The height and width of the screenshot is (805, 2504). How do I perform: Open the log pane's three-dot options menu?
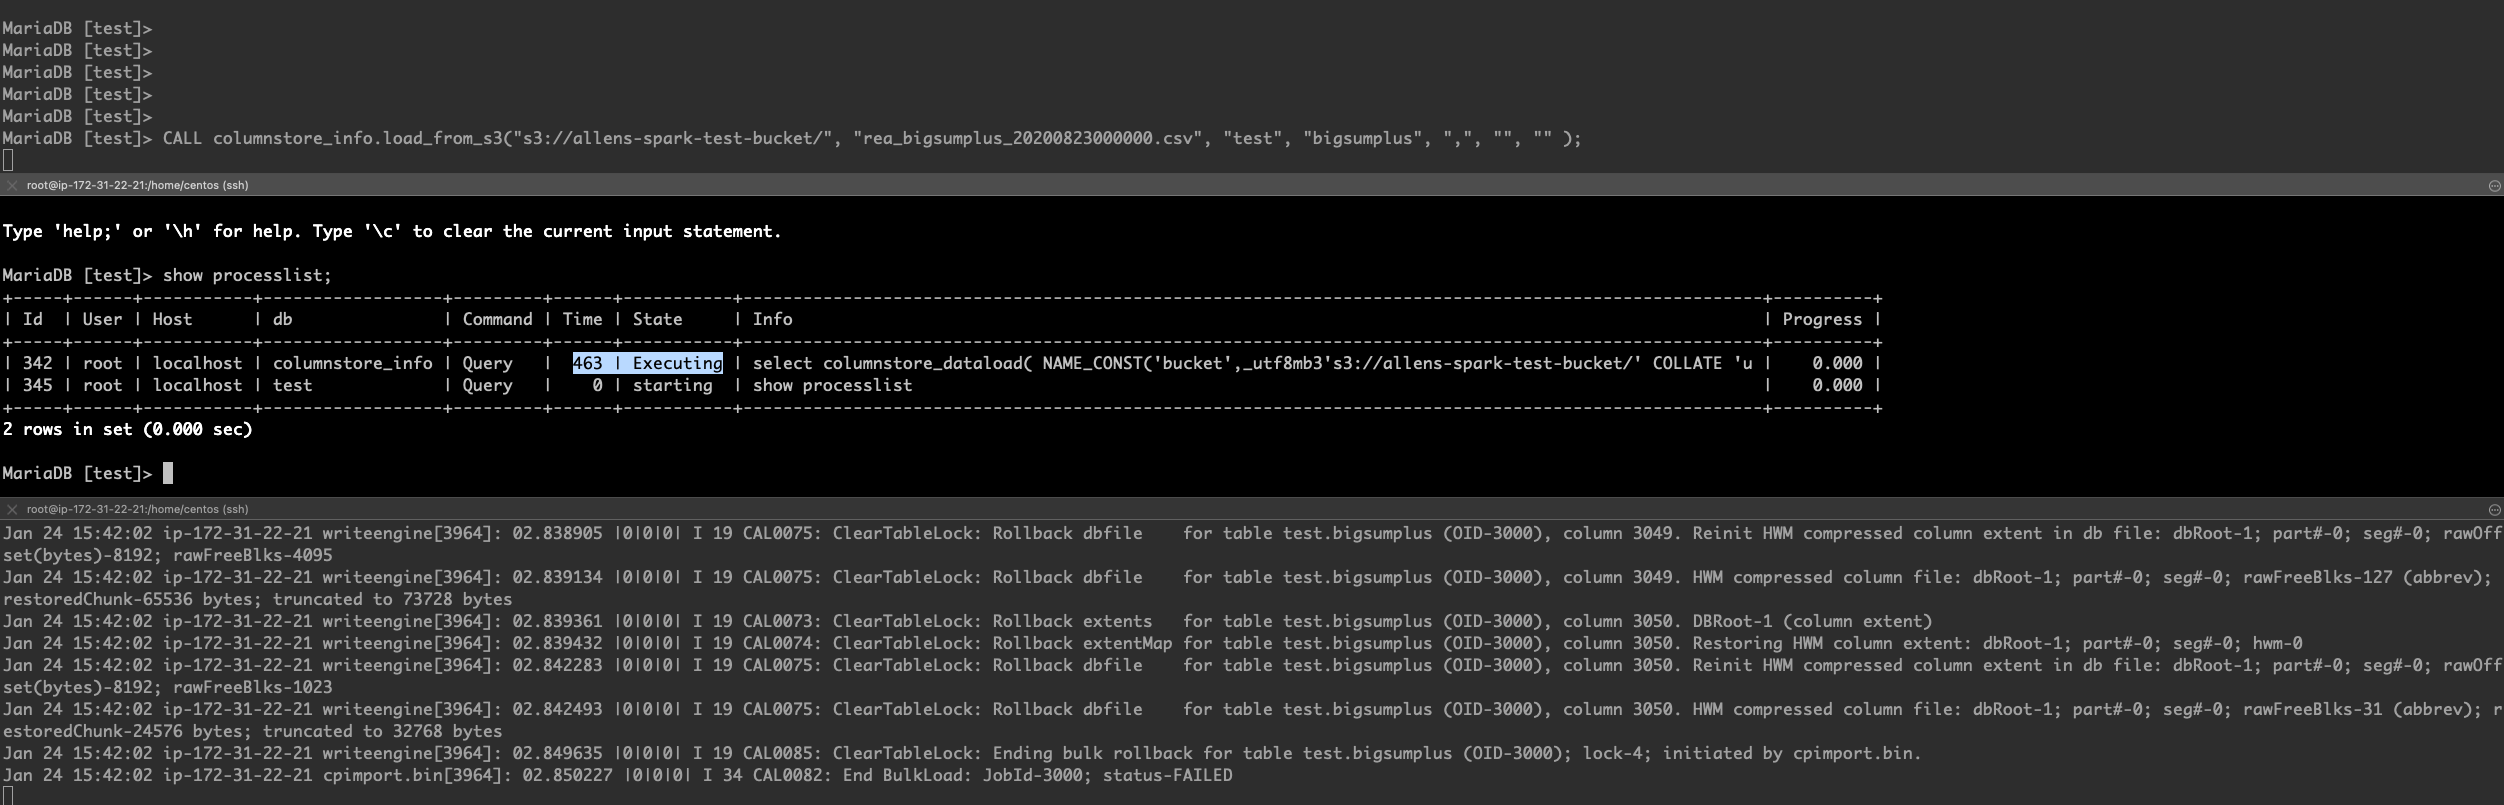tap(2494, 509)
